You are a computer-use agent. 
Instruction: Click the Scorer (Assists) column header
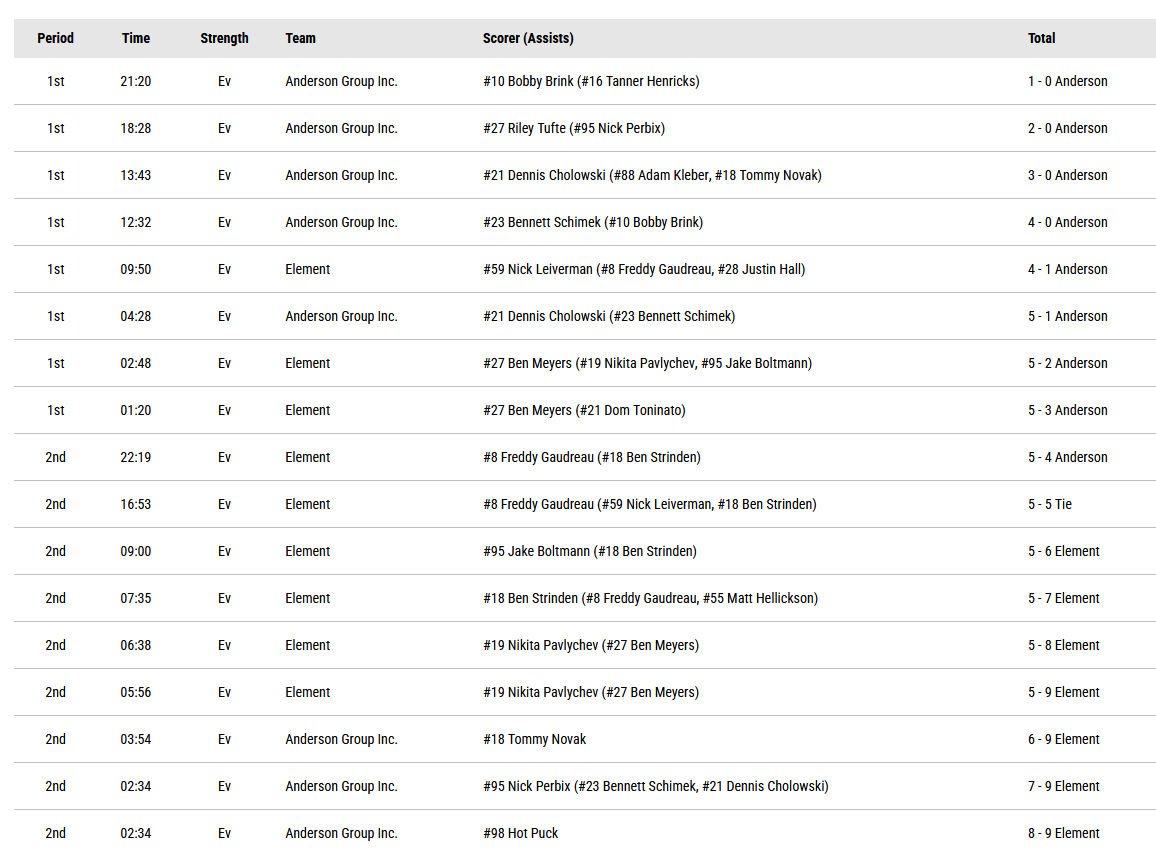(528, 38)
